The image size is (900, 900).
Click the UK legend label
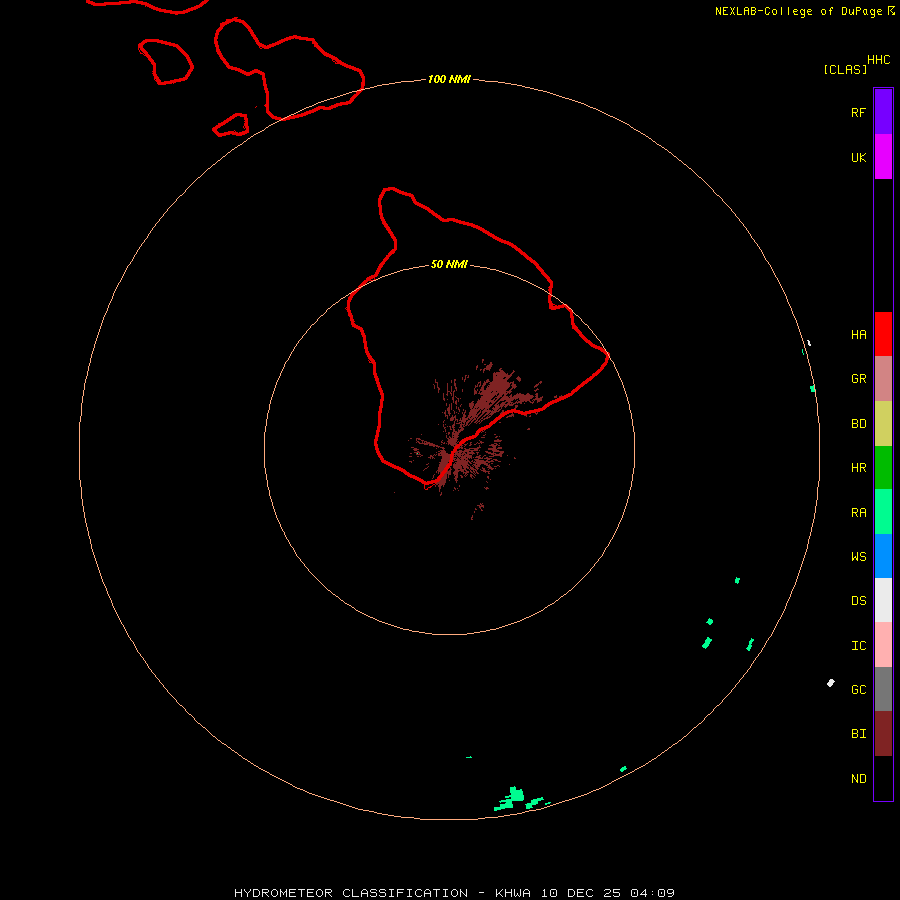(858, 157)
